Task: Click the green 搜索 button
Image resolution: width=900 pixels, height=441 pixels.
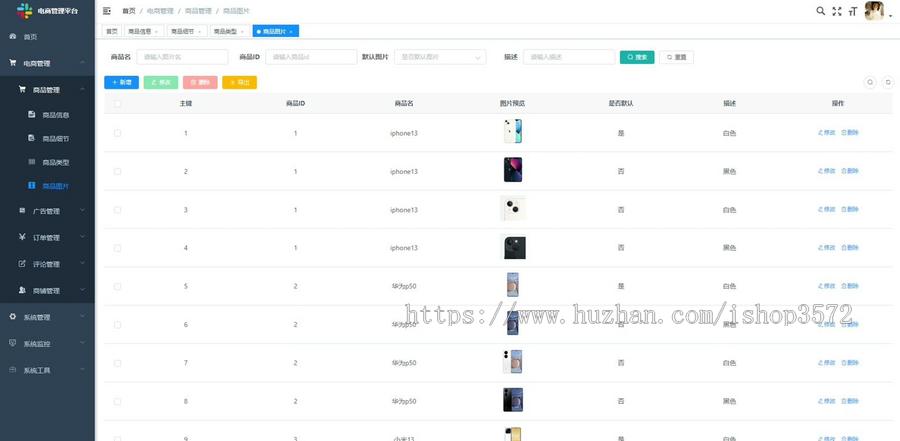Action: [637, 57]
